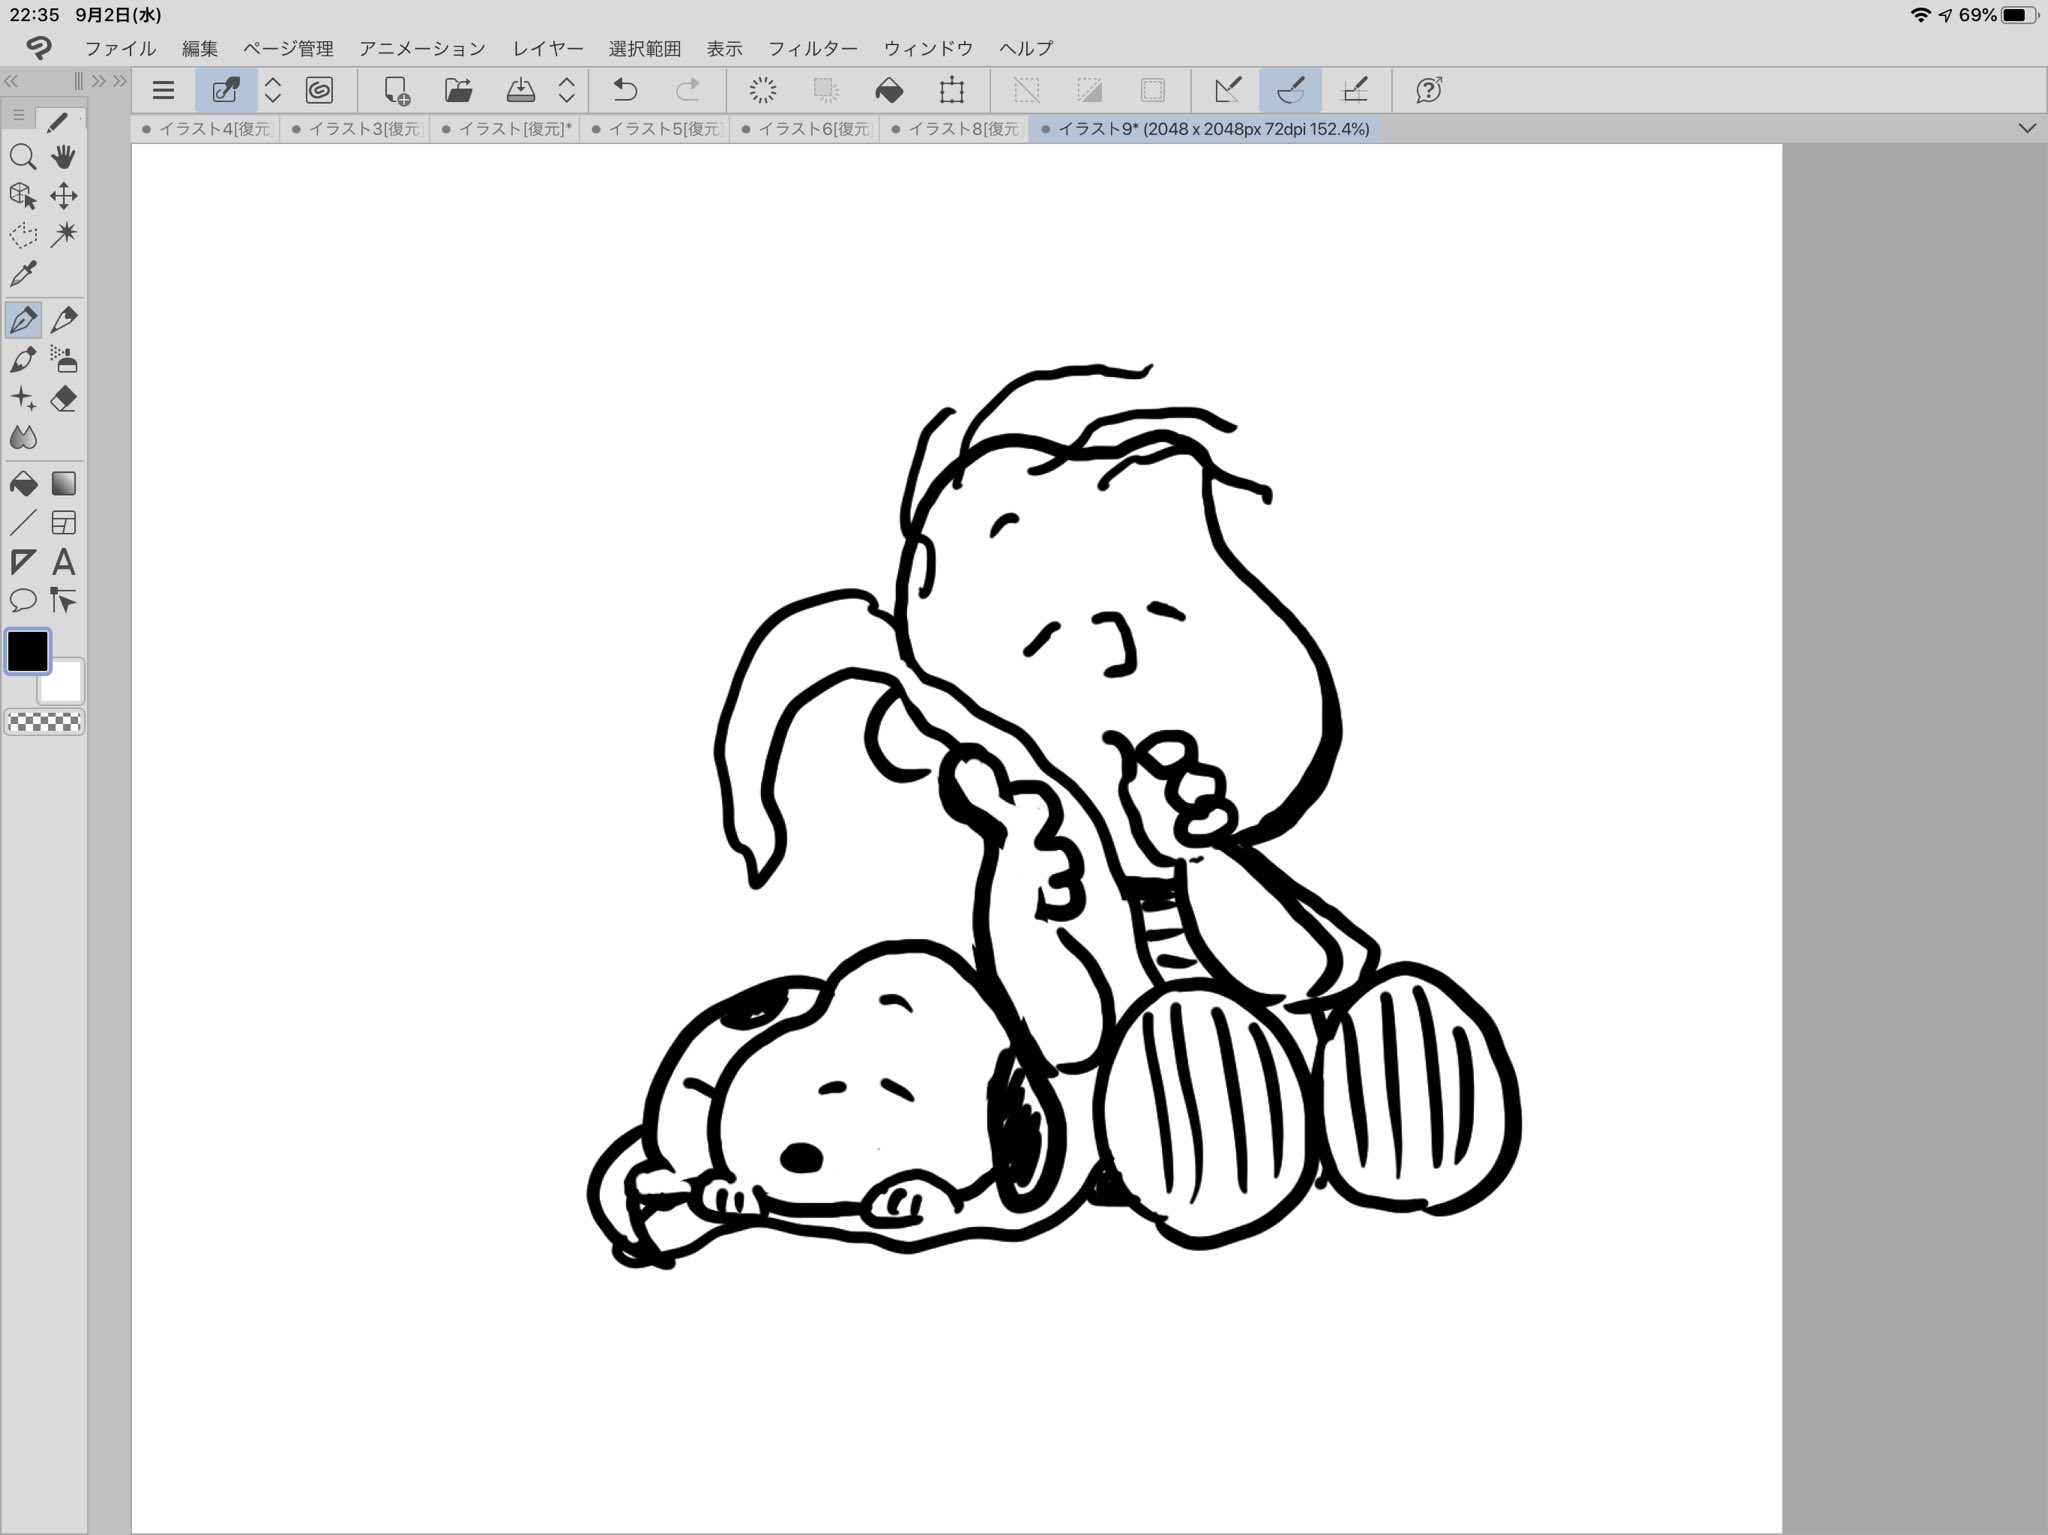The image size is (2048, 1535).
Task: Toggle the Snap to ruler icon
Action: (1228, 91)
